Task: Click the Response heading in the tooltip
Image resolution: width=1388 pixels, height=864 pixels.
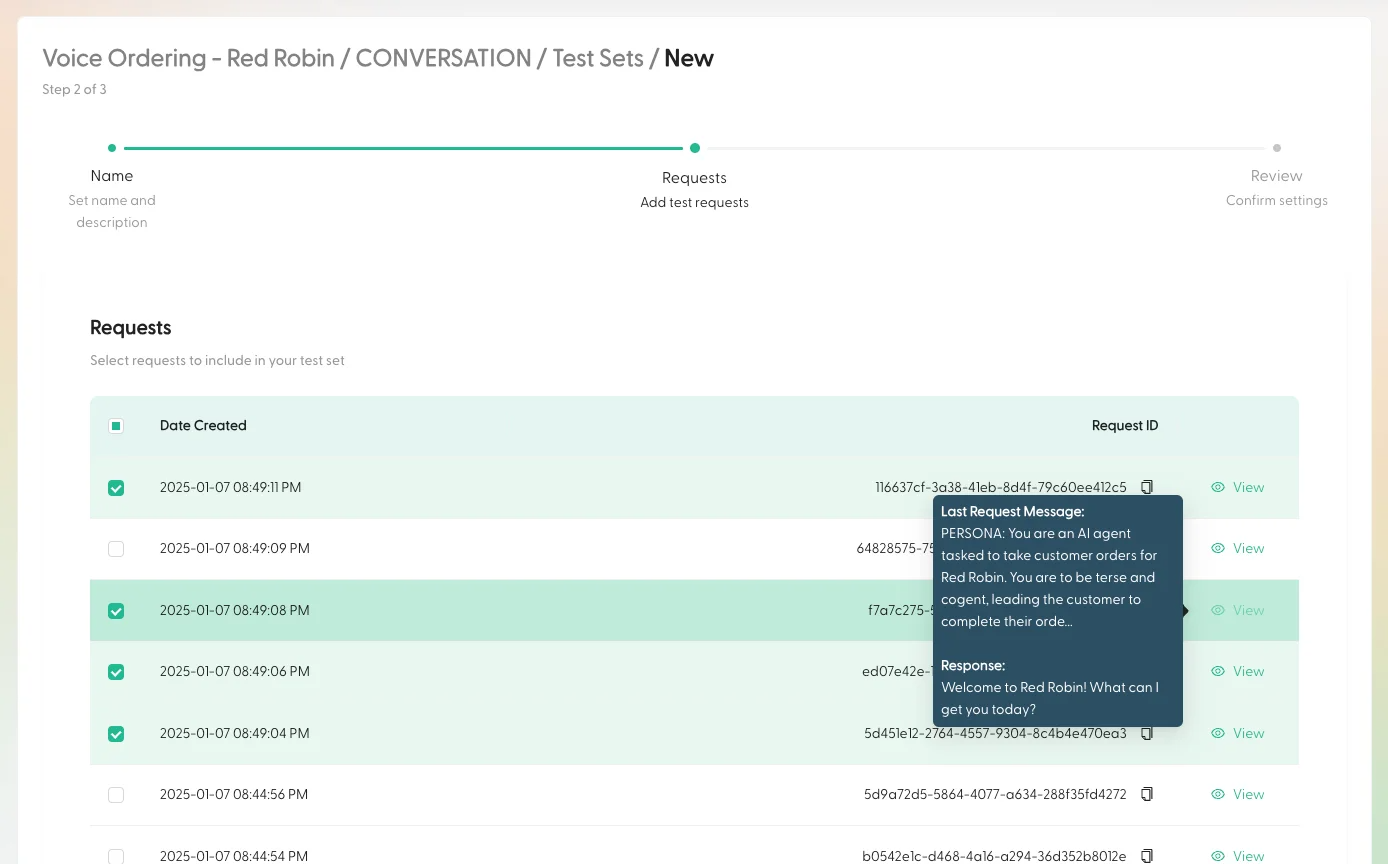Action: (x=973, y=665)
